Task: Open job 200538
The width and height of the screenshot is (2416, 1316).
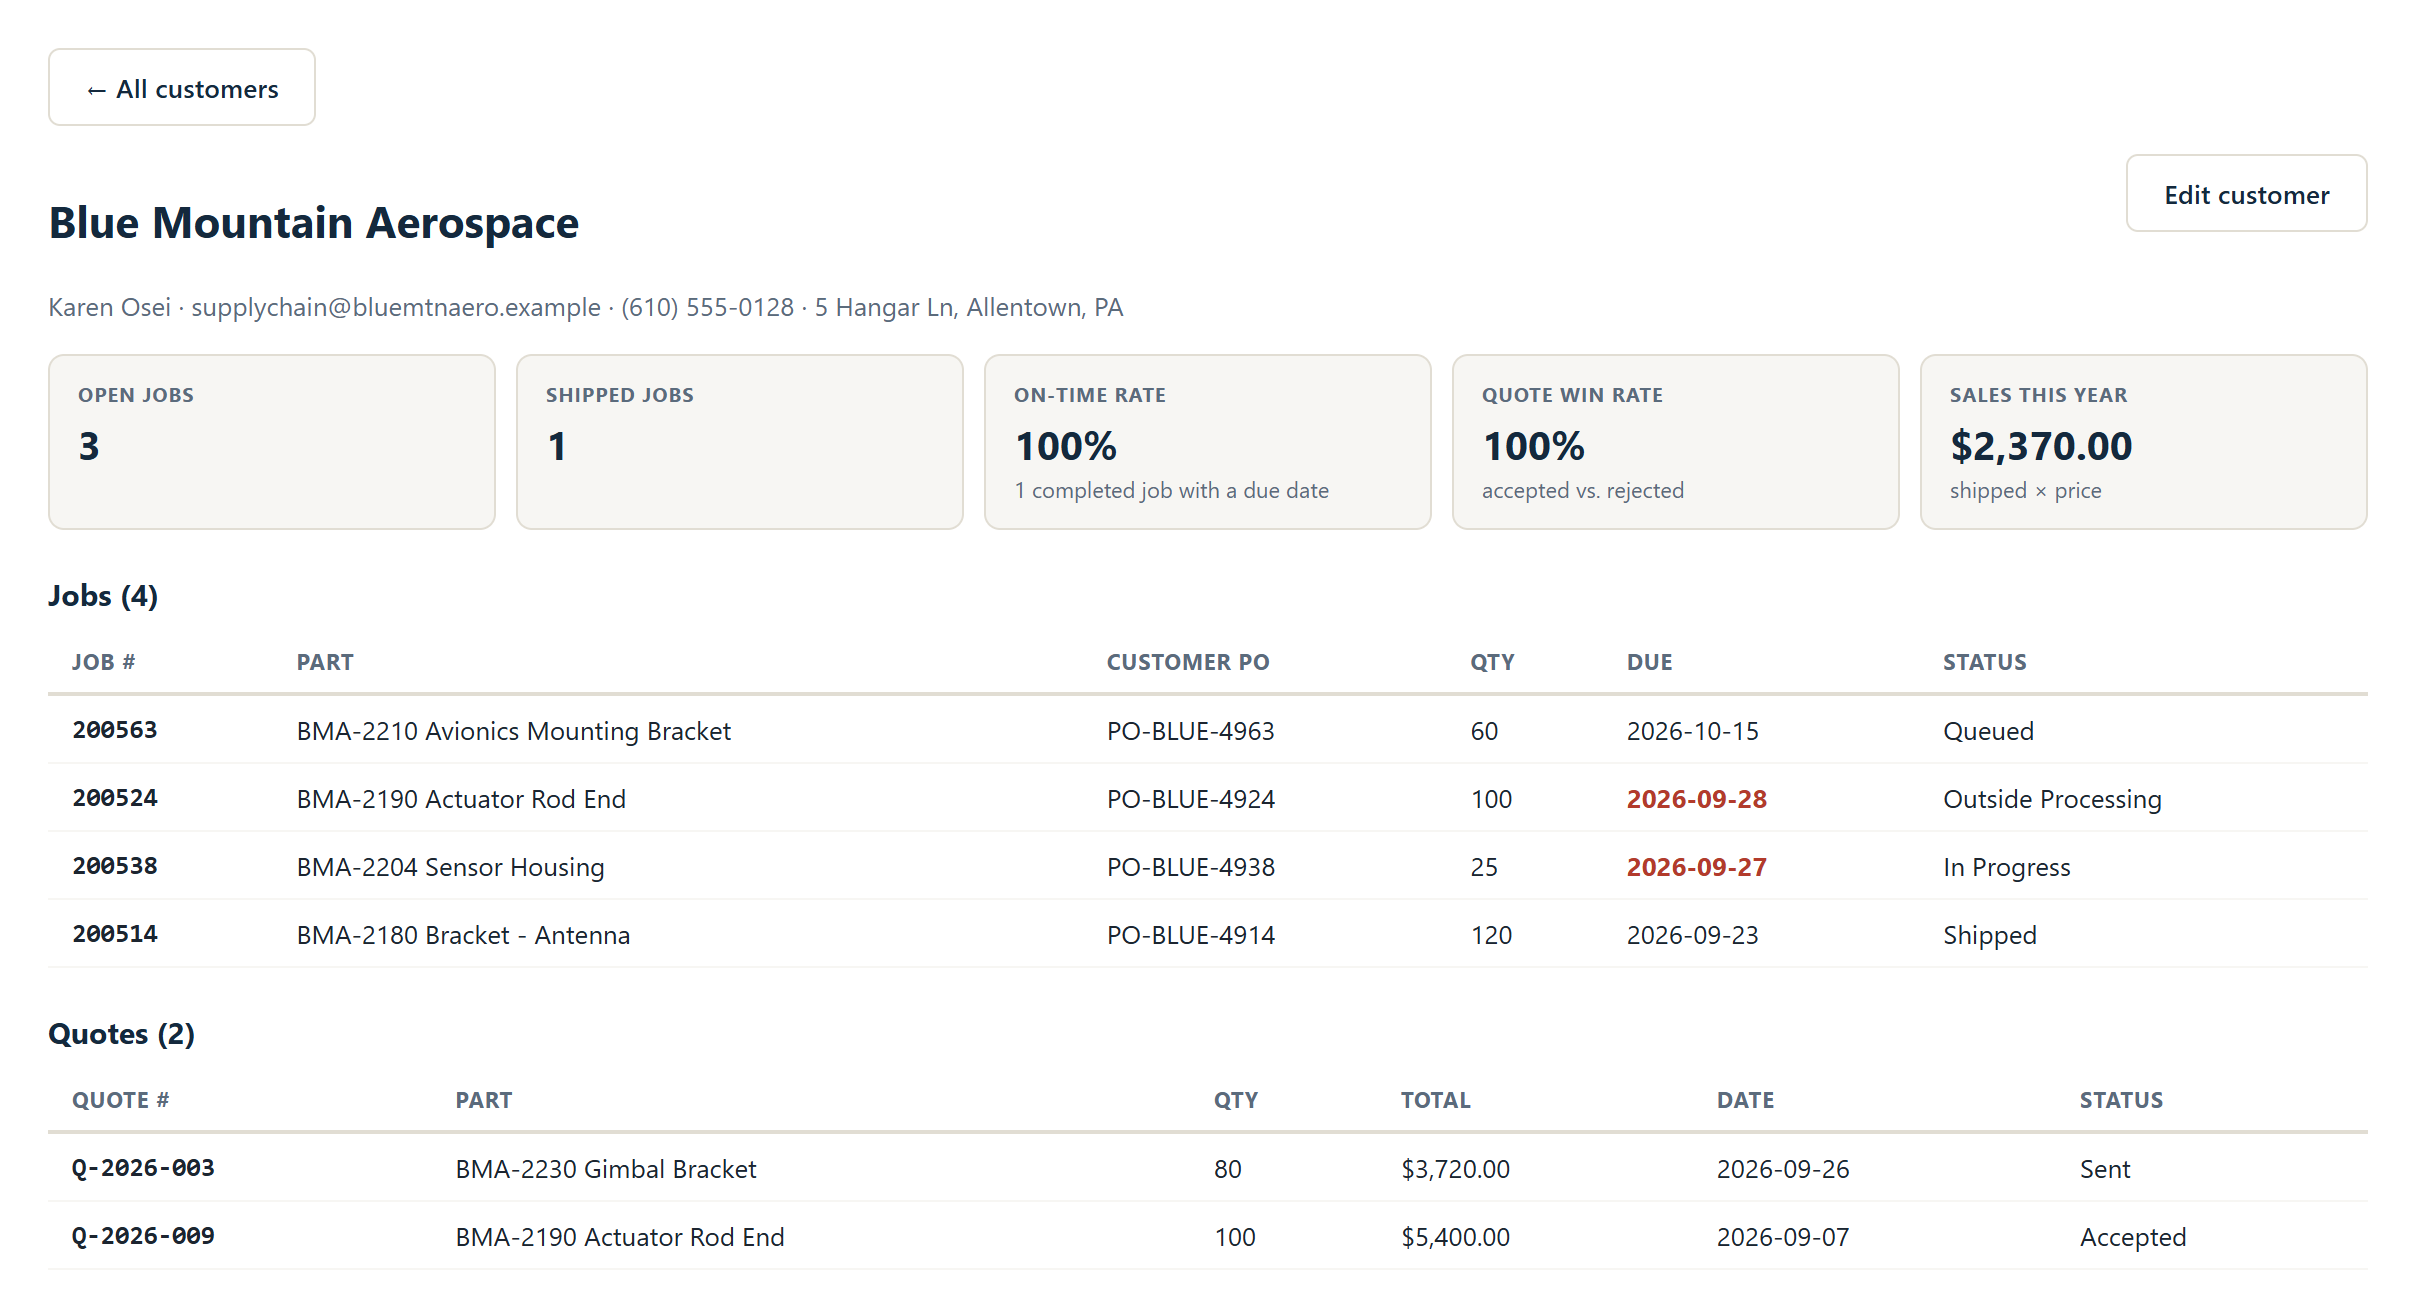Action: [x=115, y=866]
